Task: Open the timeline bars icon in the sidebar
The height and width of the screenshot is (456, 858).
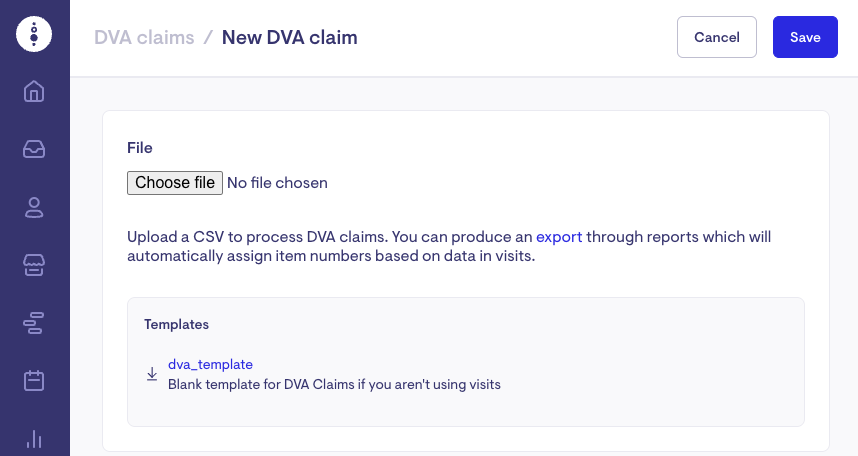Action: 34,323
